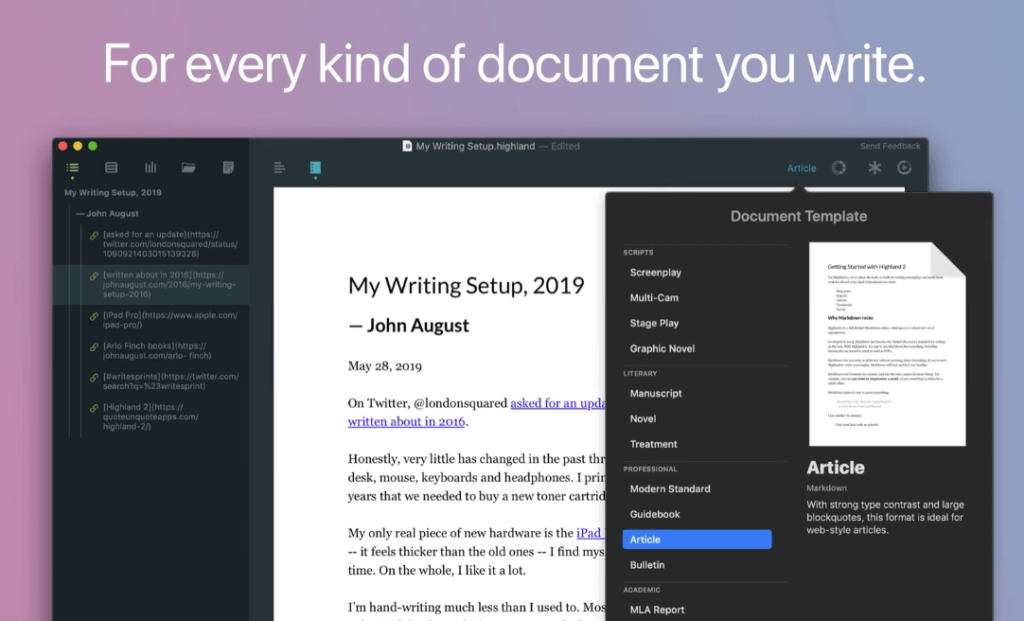
Task: Click the 'May 28, 2019' date line
Action: pyautogui.click(x=385, y=366)
